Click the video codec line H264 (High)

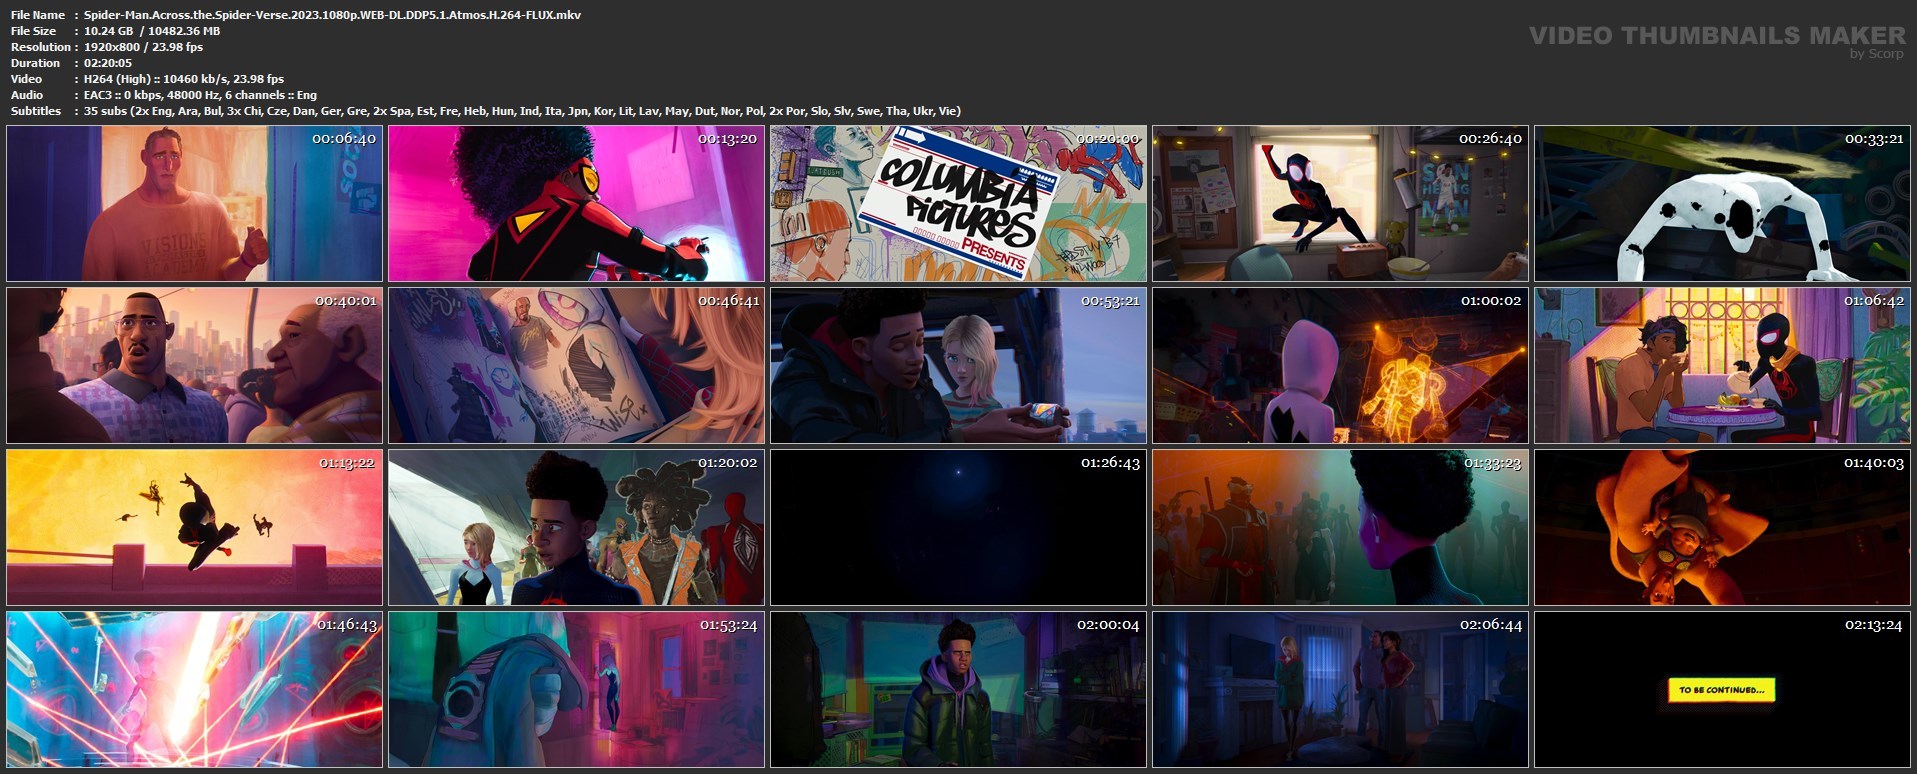pyautogui.click(x=184, y=79)
